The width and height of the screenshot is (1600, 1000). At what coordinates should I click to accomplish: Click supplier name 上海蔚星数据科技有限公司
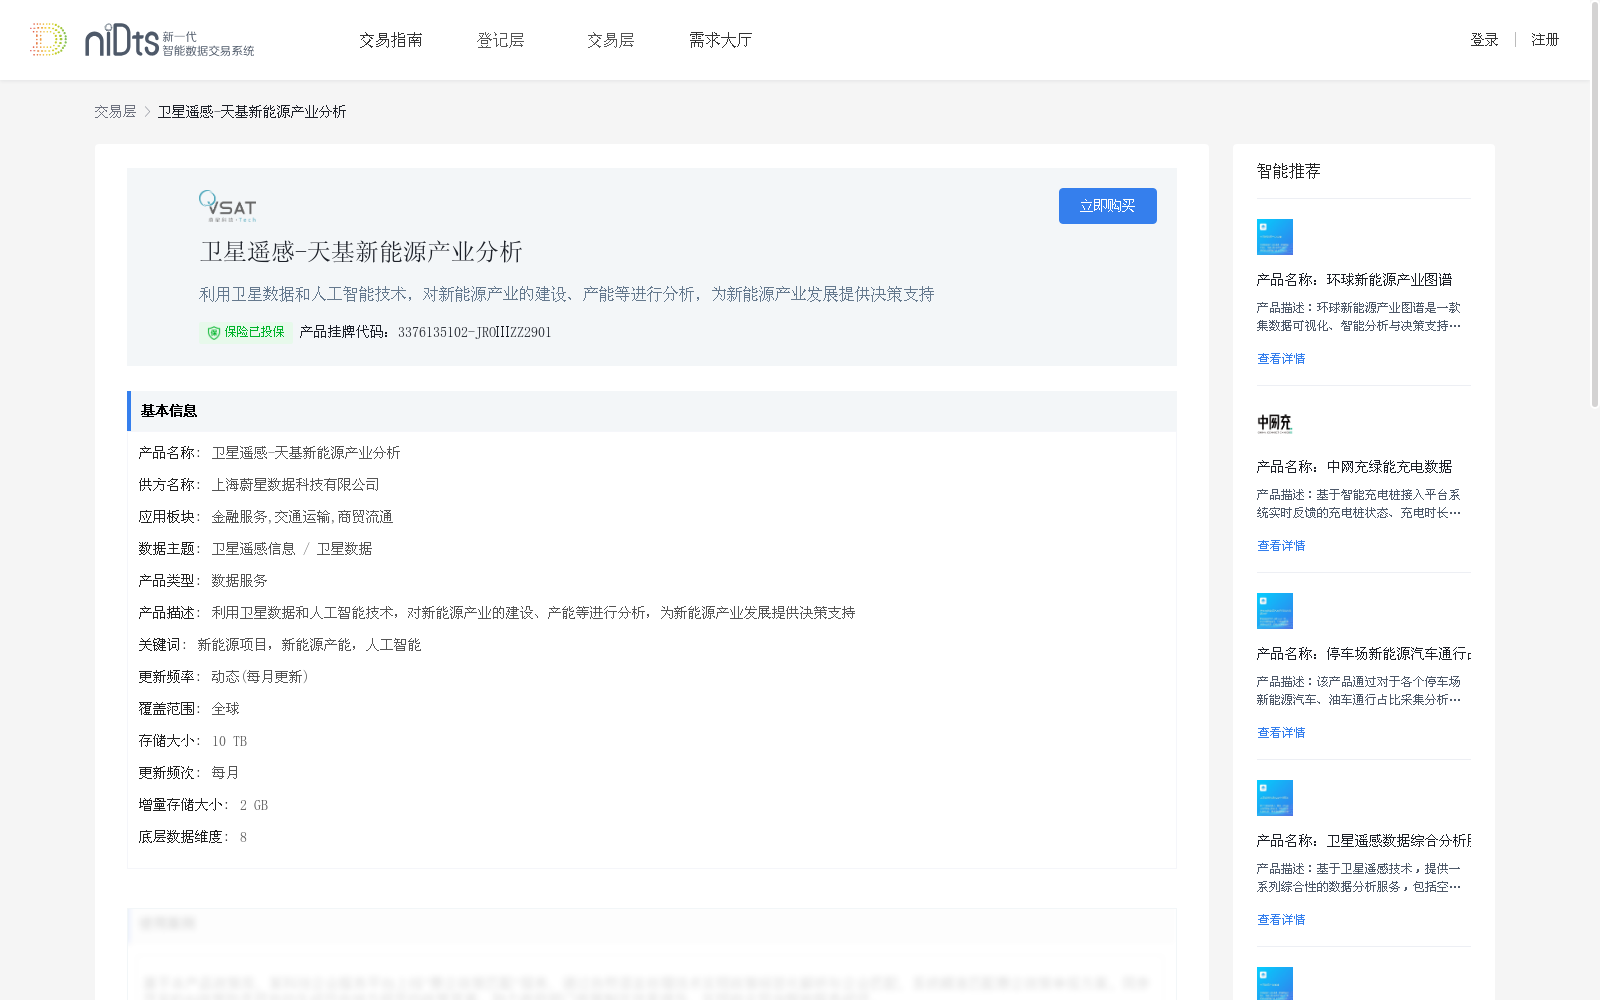(295, 485)
